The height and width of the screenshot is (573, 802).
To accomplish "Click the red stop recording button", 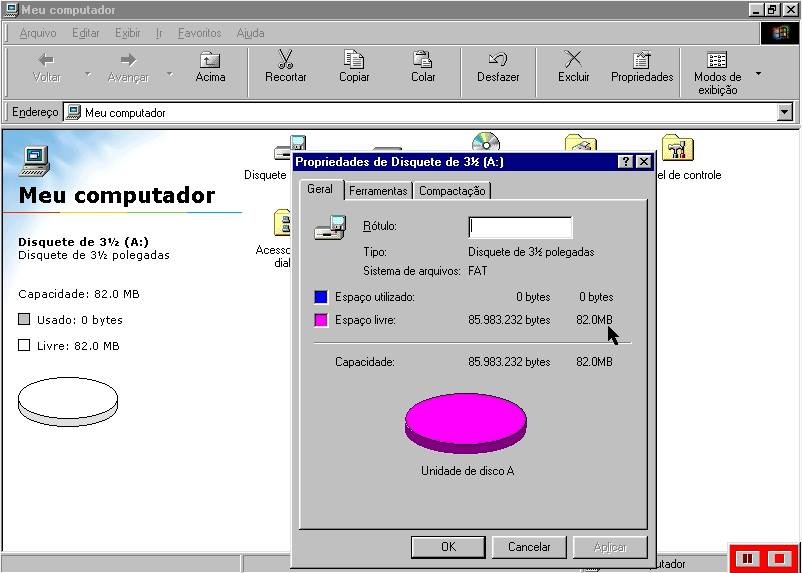I will click(x=779, y=559).
